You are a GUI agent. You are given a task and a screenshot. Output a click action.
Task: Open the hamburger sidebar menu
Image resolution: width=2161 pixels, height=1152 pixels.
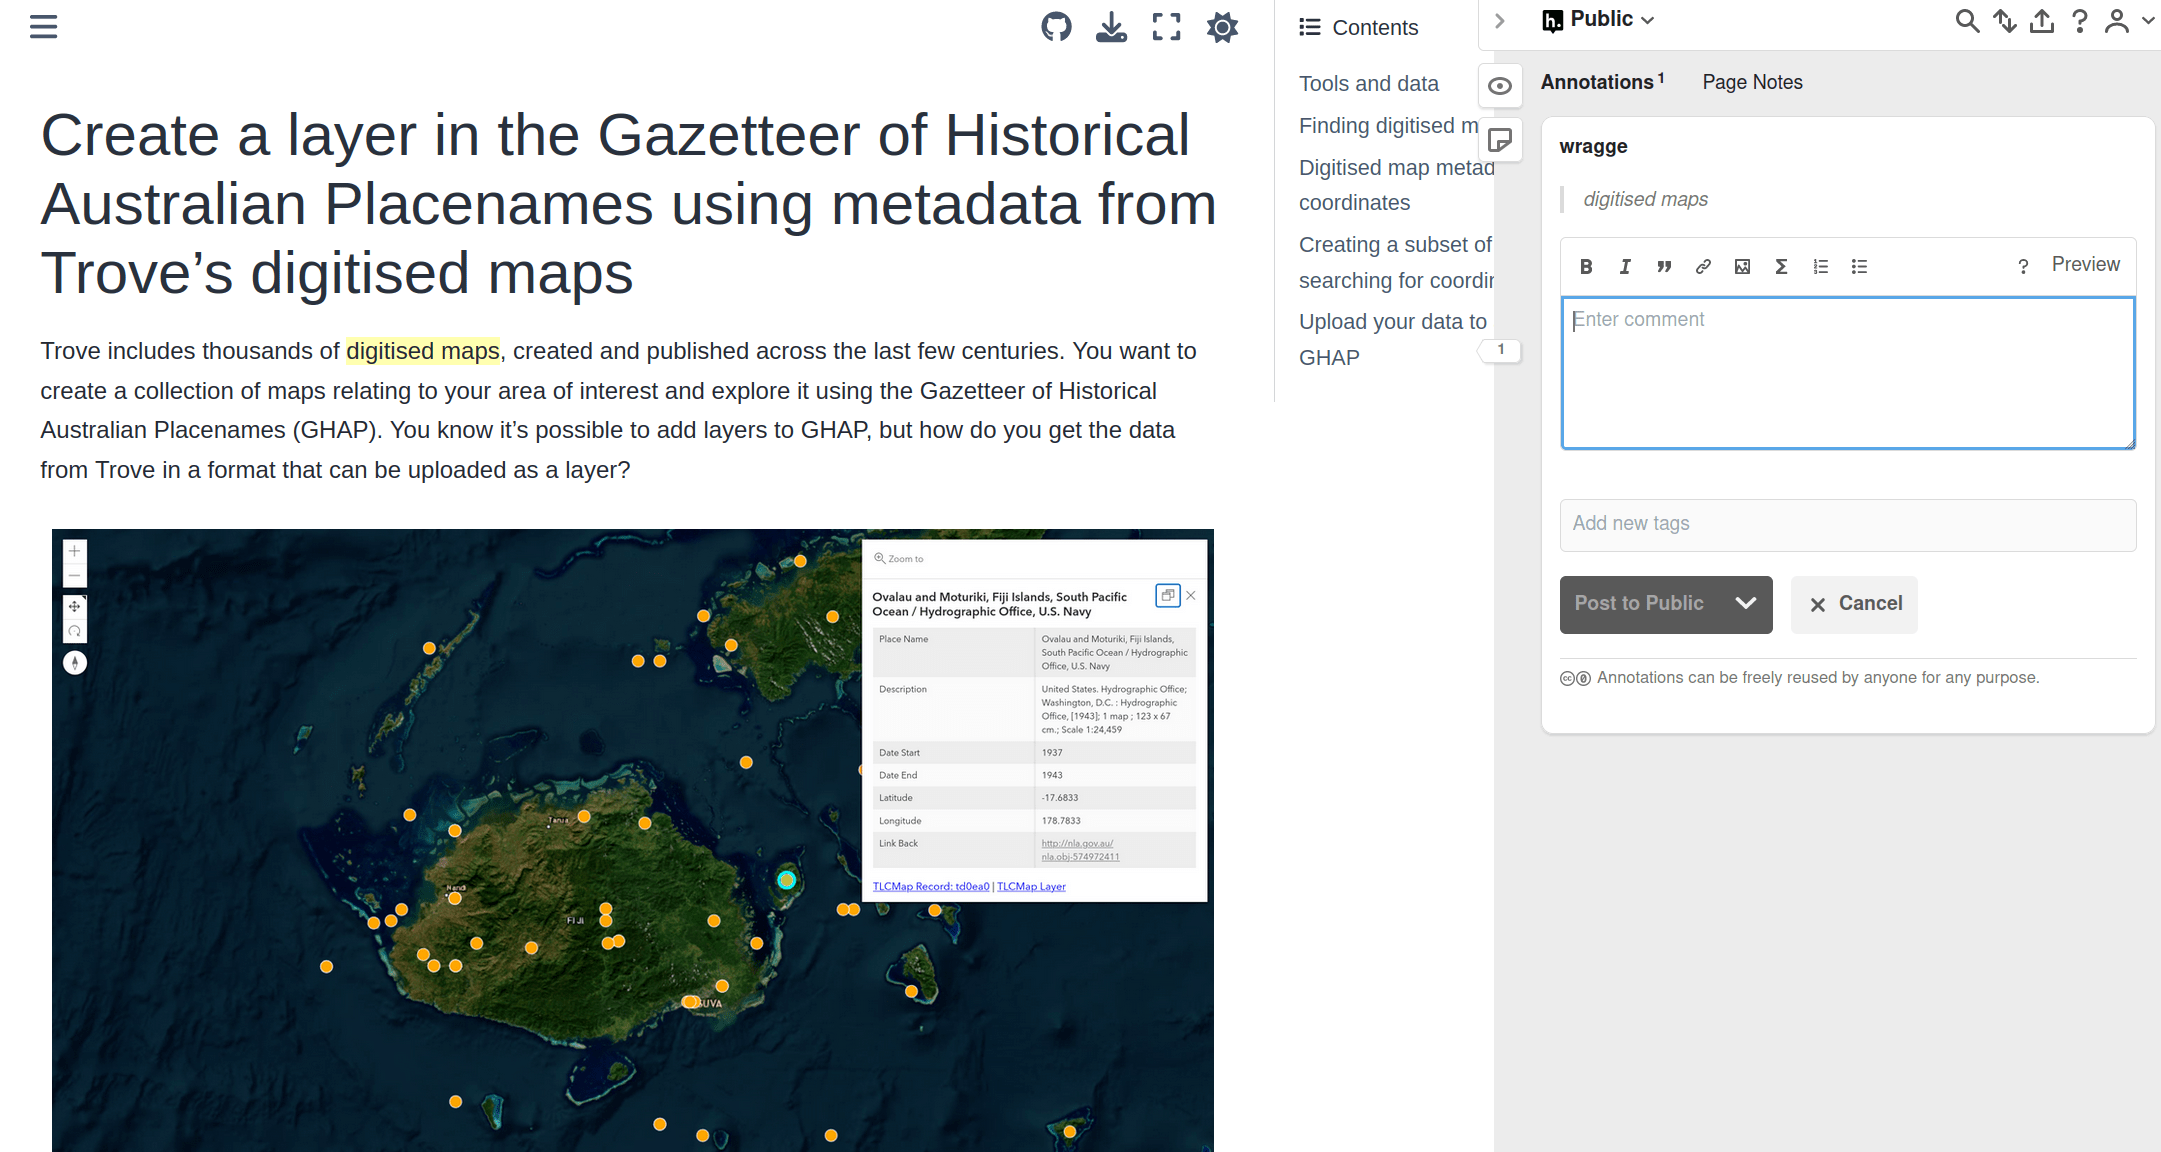pyautogui.click(x=43, y=27)
